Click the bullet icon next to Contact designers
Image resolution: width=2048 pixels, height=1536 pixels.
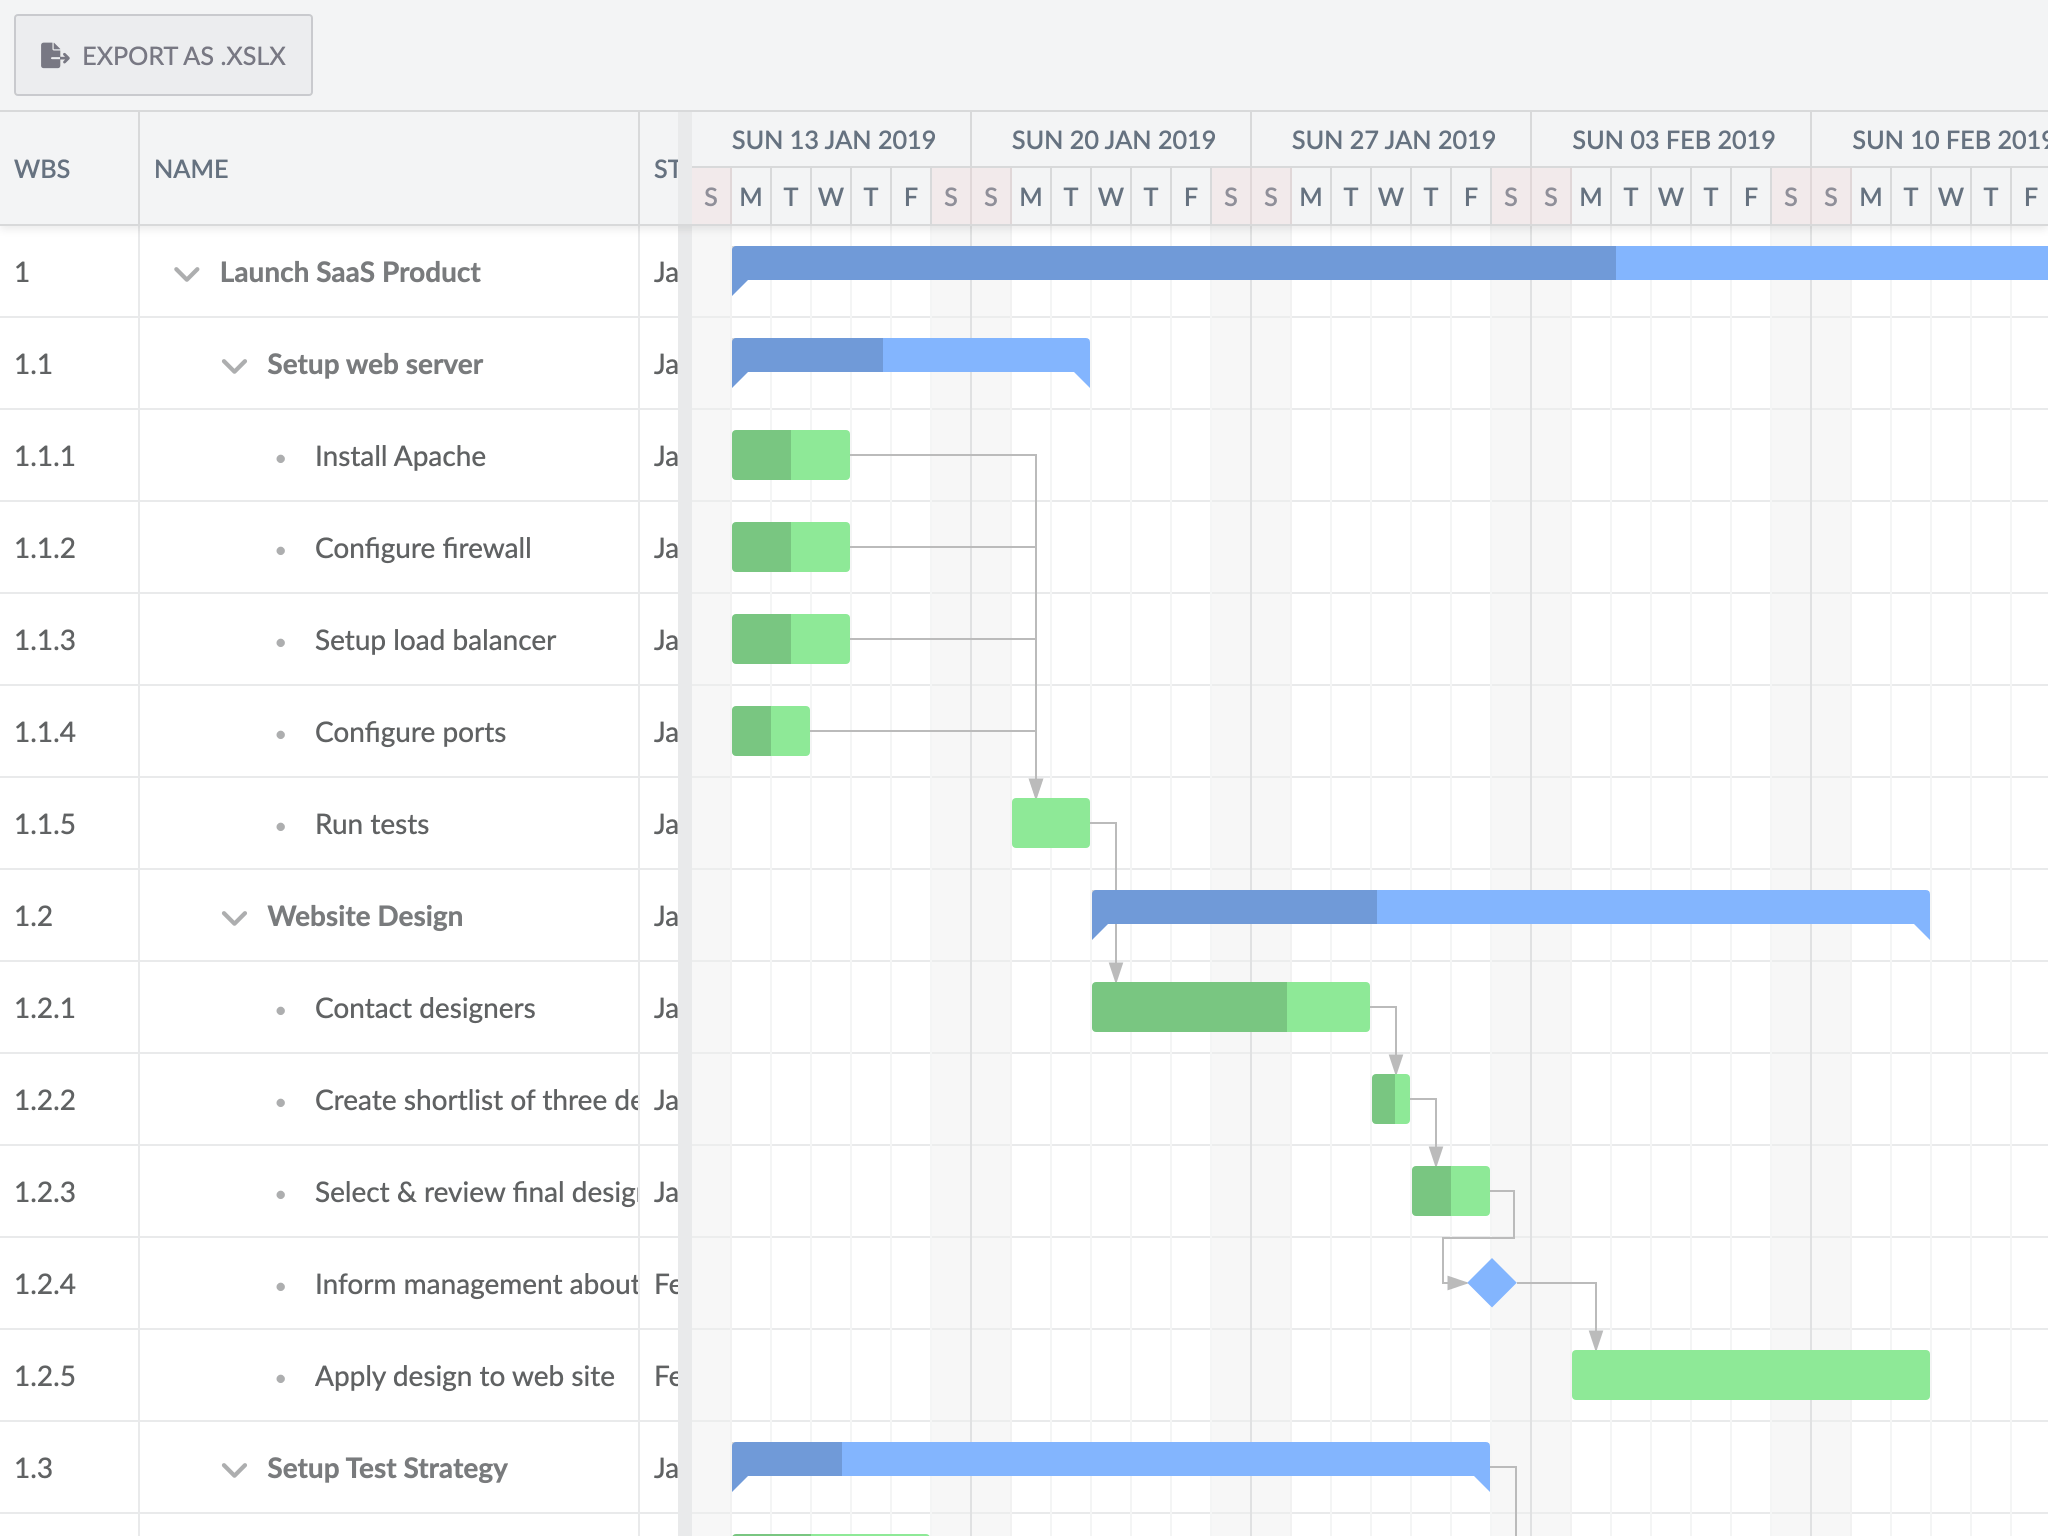pos(280,1008)
